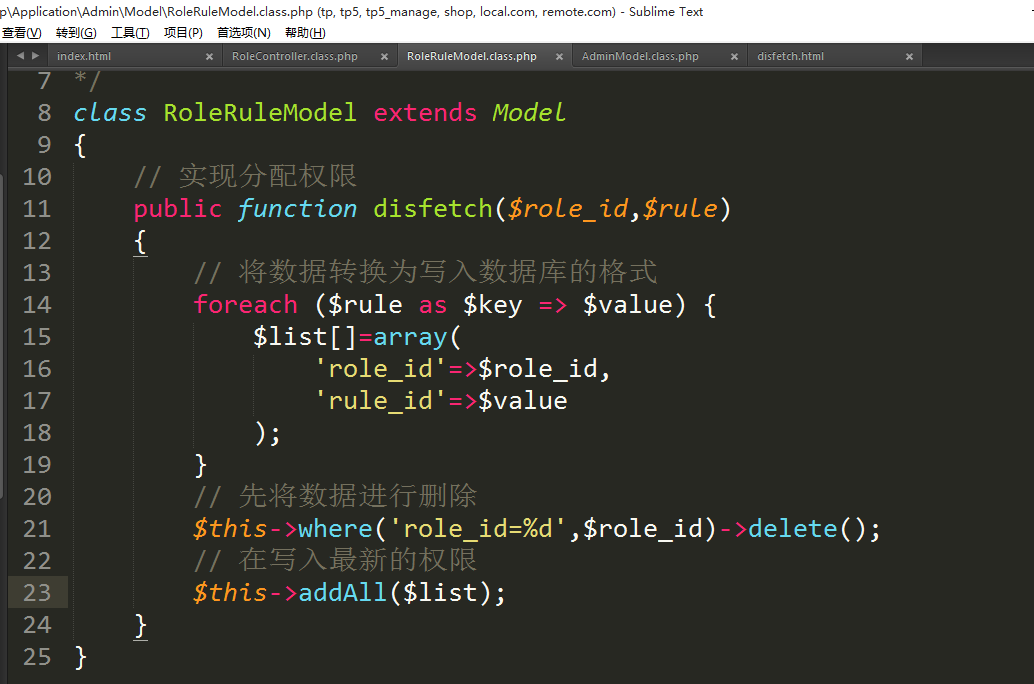Place cursor on the addAll call
Image resolution: width=1034 pixels, height=684 pixels.
(342, 593)
